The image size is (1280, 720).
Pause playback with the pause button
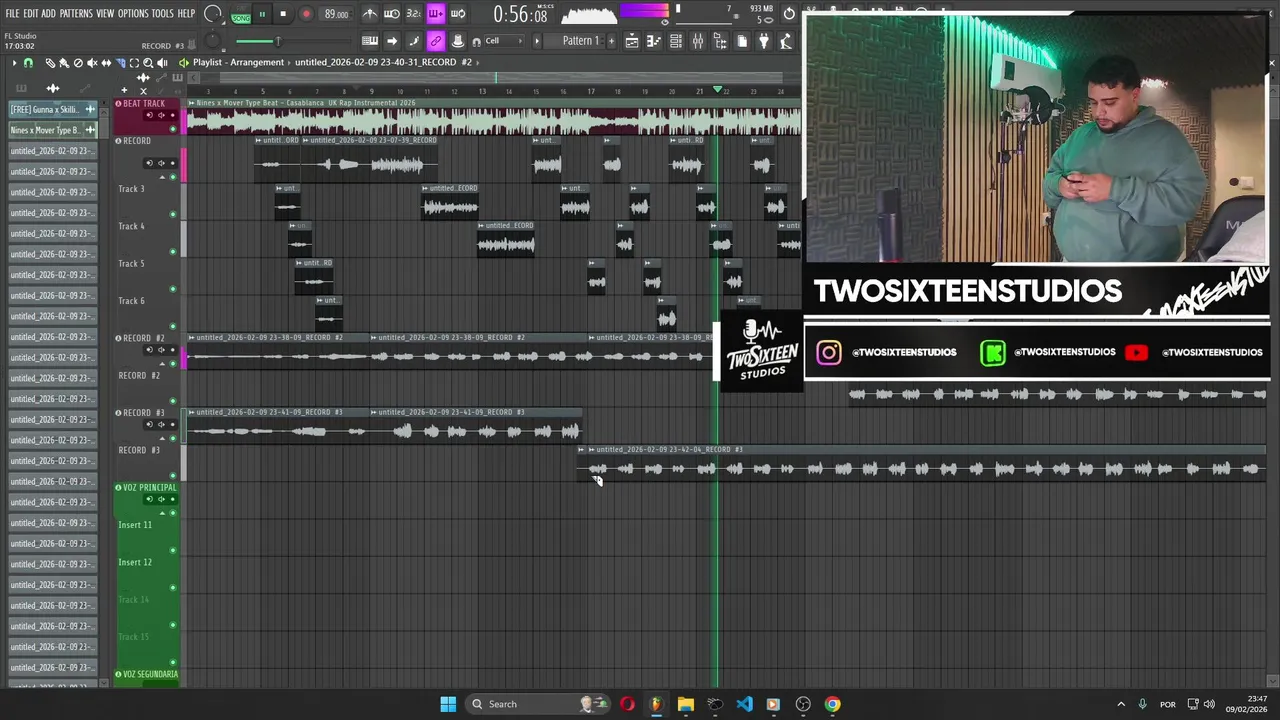point(262,14)
